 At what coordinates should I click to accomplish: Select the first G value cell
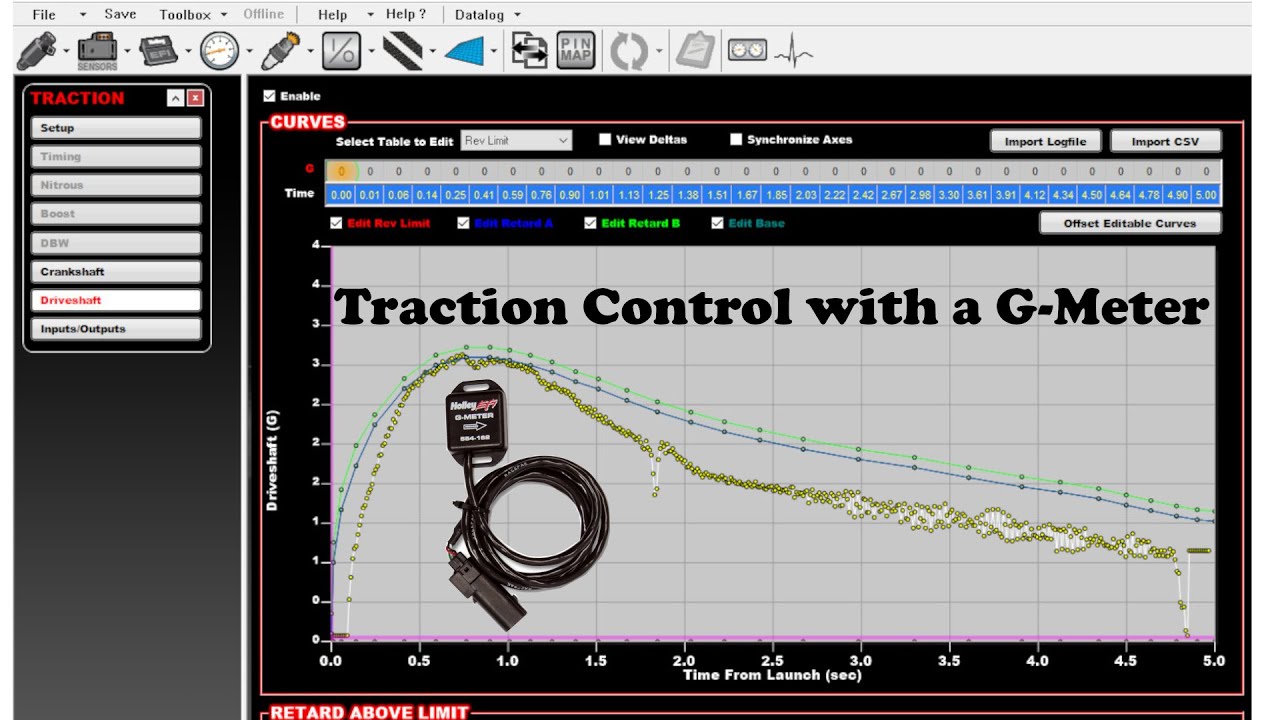(341, 172)
